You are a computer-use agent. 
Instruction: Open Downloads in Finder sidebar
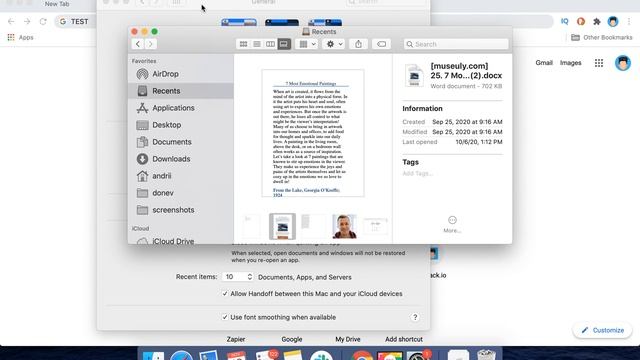[x=181, y=159]
